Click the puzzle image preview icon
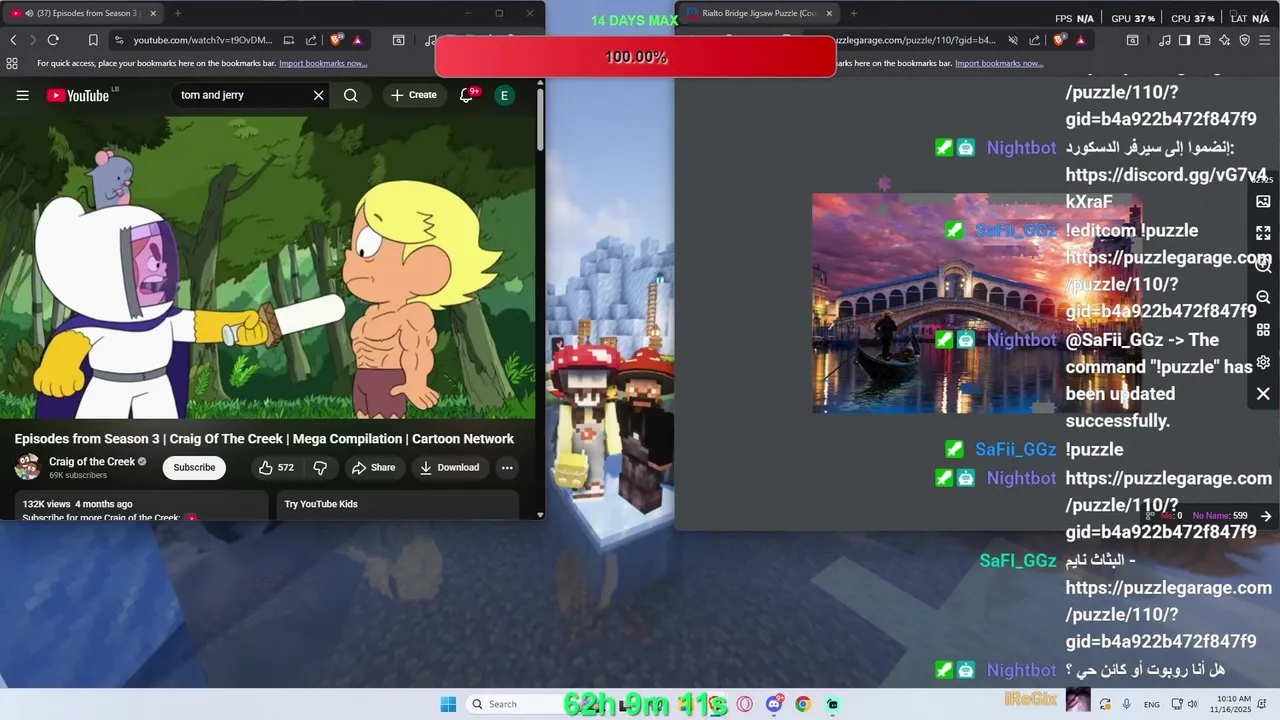Image resolution: width=1280 pixels, height=720 pixels. [x=1263, y=201]
